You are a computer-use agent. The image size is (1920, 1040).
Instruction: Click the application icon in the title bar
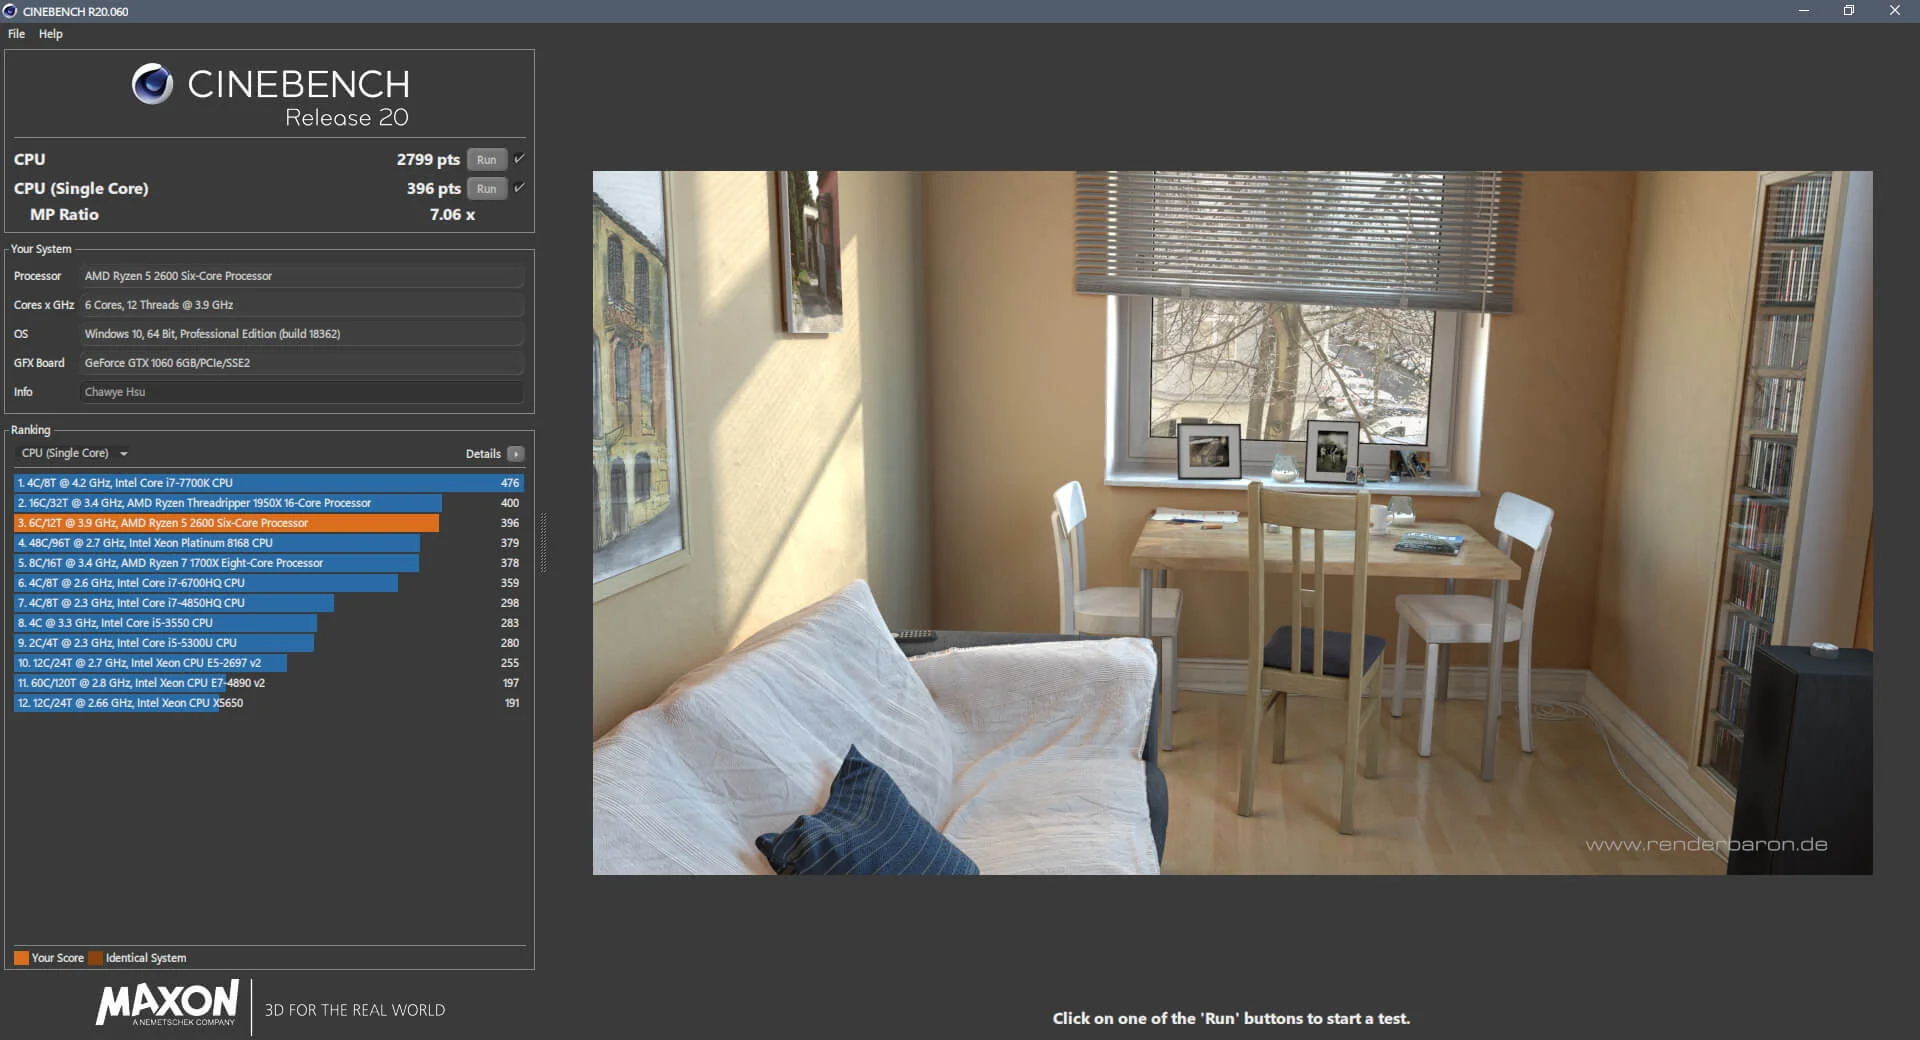point(11,10)
